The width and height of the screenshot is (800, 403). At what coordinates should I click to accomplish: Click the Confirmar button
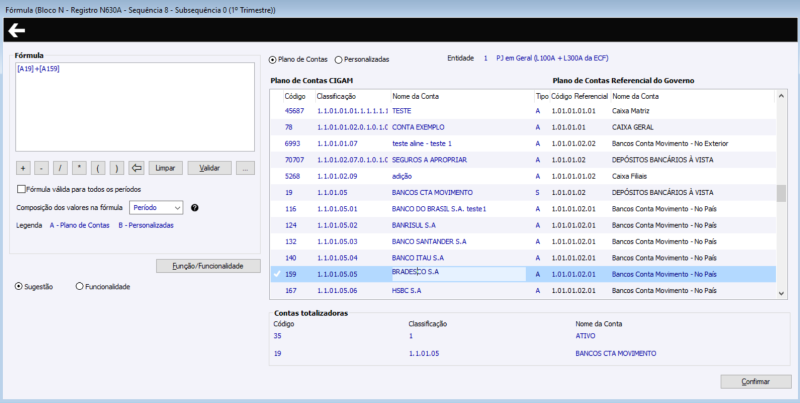[x=755, y=382]
